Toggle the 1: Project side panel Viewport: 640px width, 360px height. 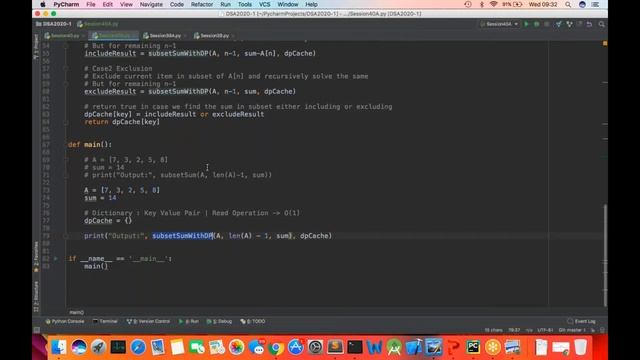pyautogui.click(x=36, y=46)
